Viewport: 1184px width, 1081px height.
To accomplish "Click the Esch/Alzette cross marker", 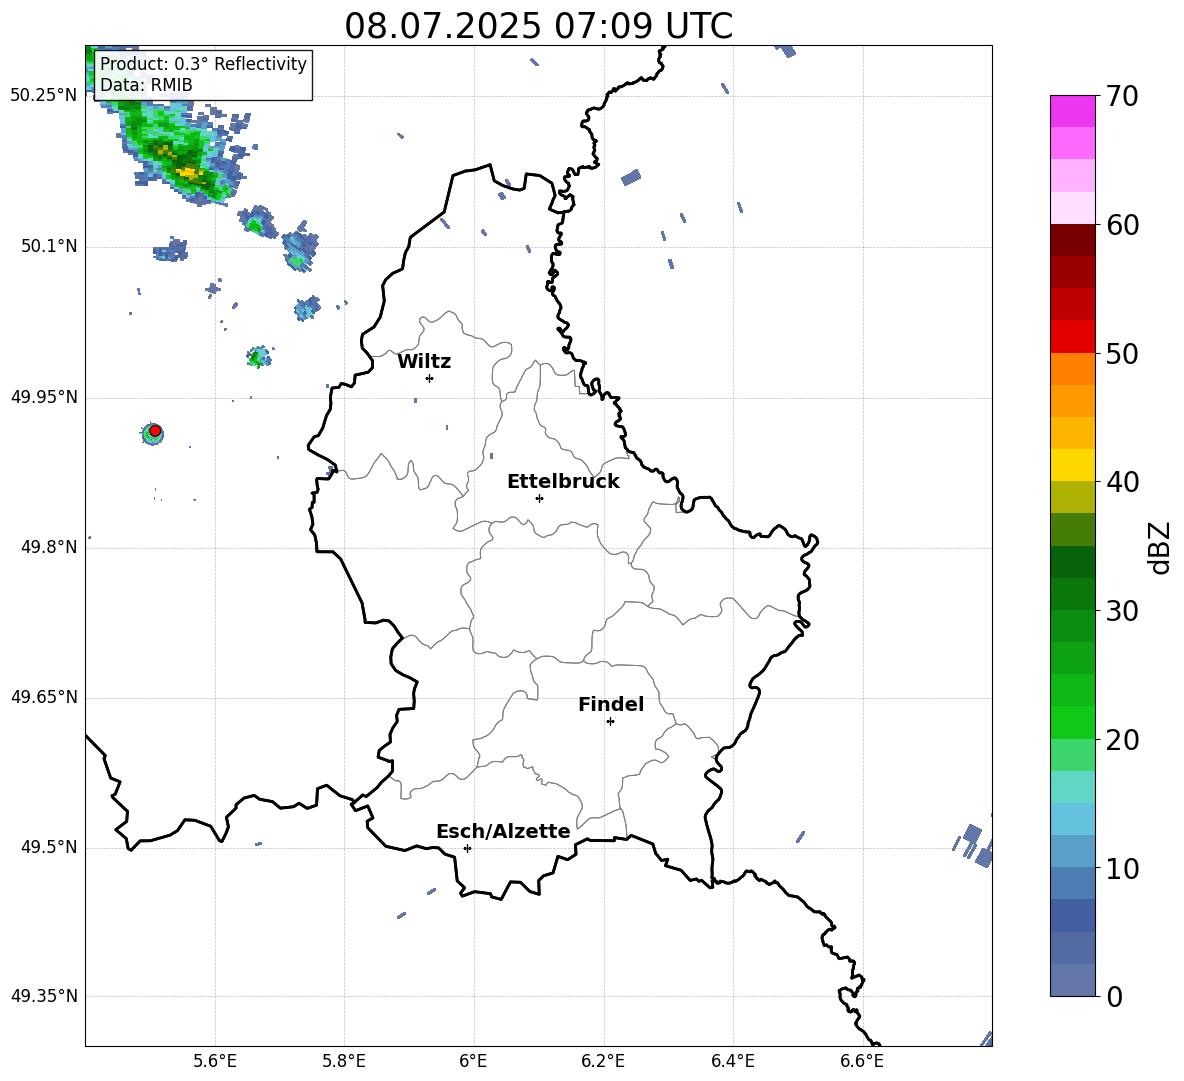I will click(x=467, y=848).
